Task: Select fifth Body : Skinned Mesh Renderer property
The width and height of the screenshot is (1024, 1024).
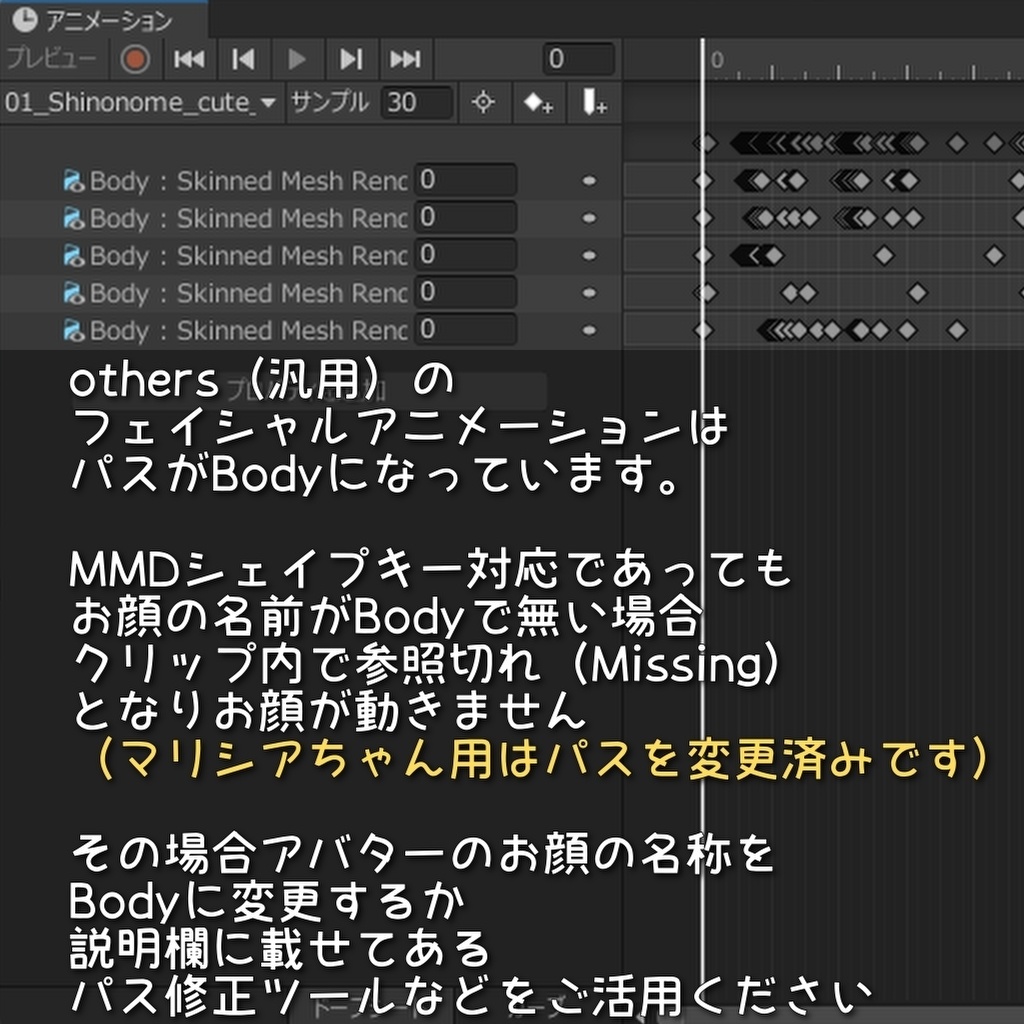Action: (x=248, y=330)
